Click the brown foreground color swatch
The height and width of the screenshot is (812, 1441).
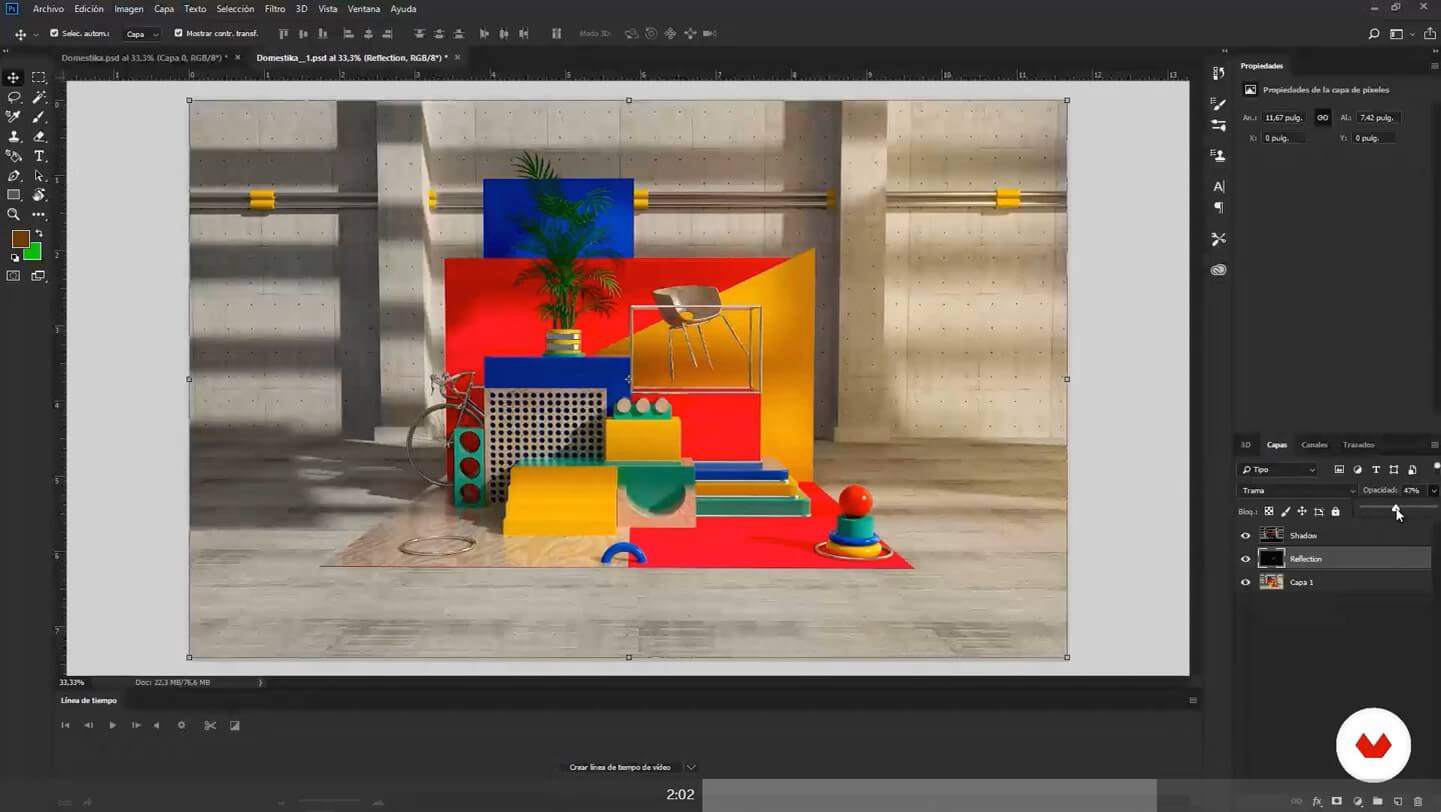click(x=20, y=239)
